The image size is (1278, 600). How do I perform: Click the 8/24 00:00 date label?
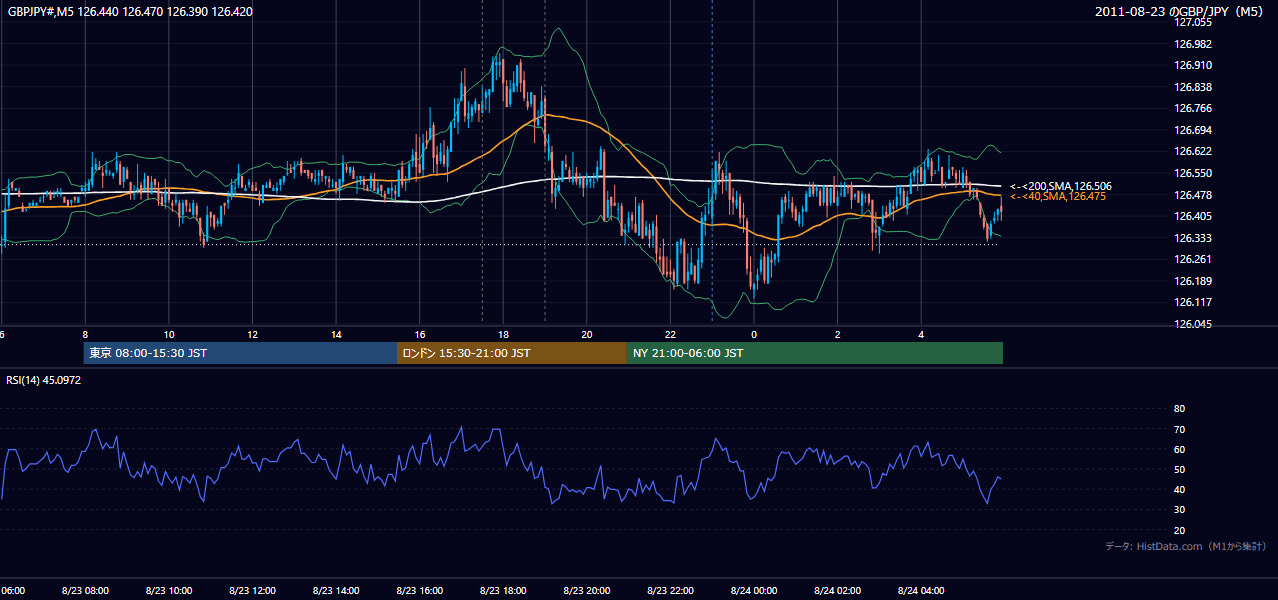754,591
